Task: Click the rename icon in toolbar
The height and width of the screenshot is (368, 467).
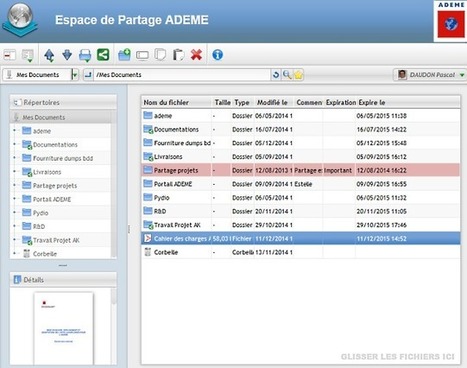Action: 142,55
